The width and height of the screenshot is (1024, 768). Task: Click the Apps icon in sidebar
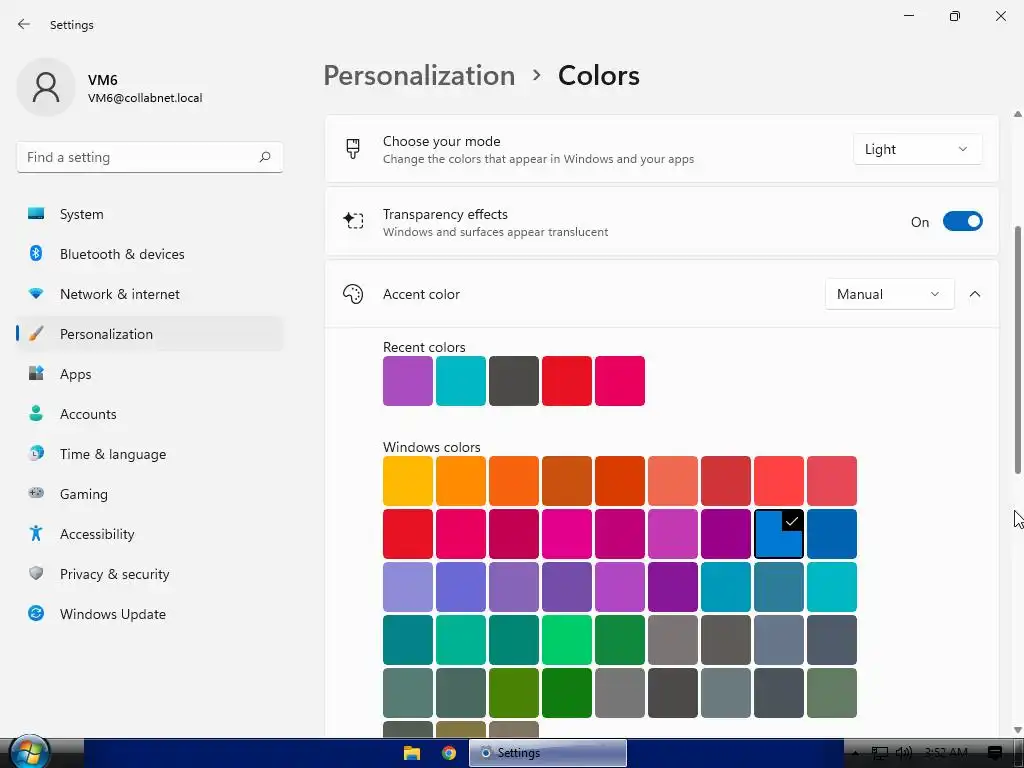36,374
